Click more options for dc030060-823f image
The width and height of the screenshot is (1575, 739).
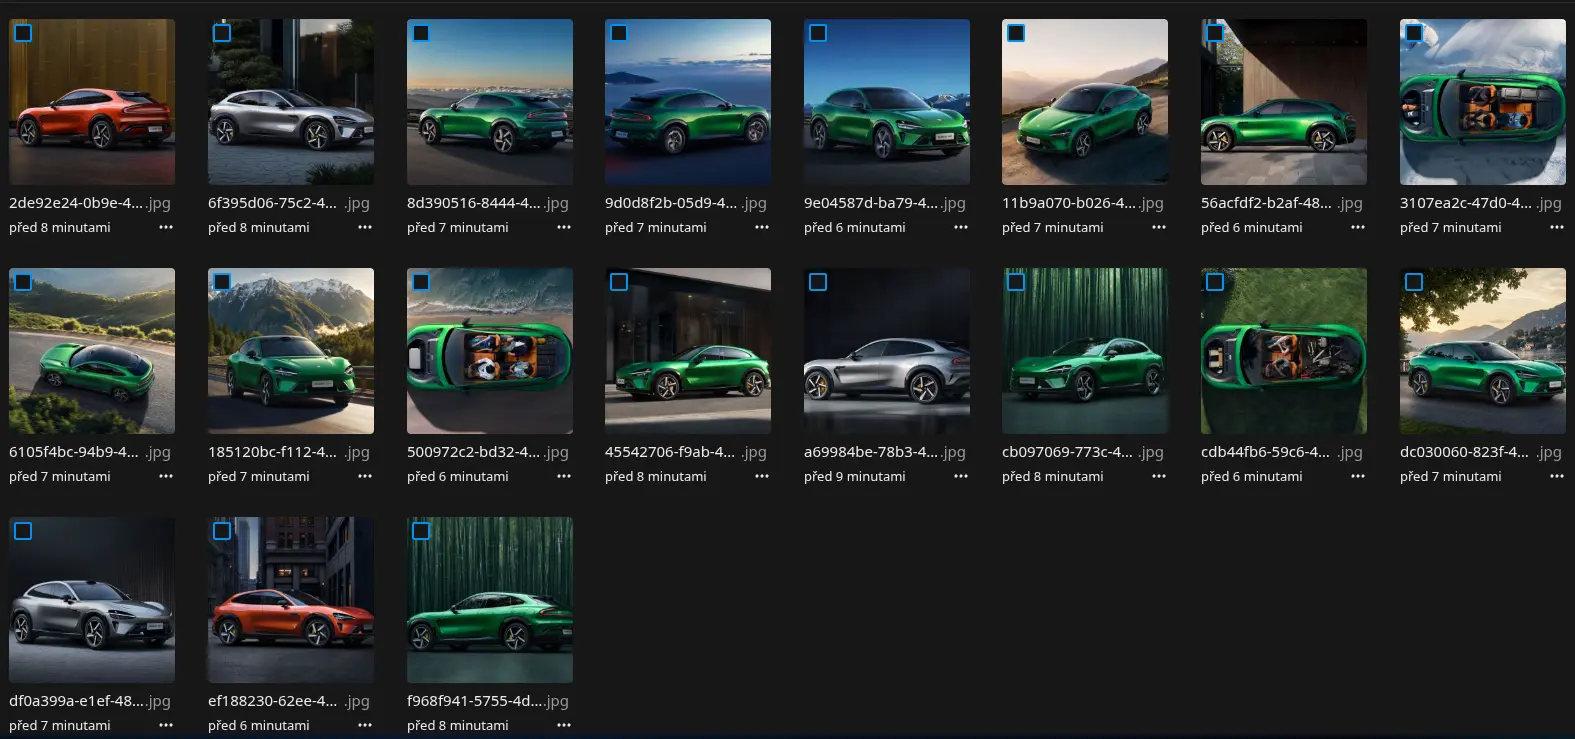pos(1557,477)
